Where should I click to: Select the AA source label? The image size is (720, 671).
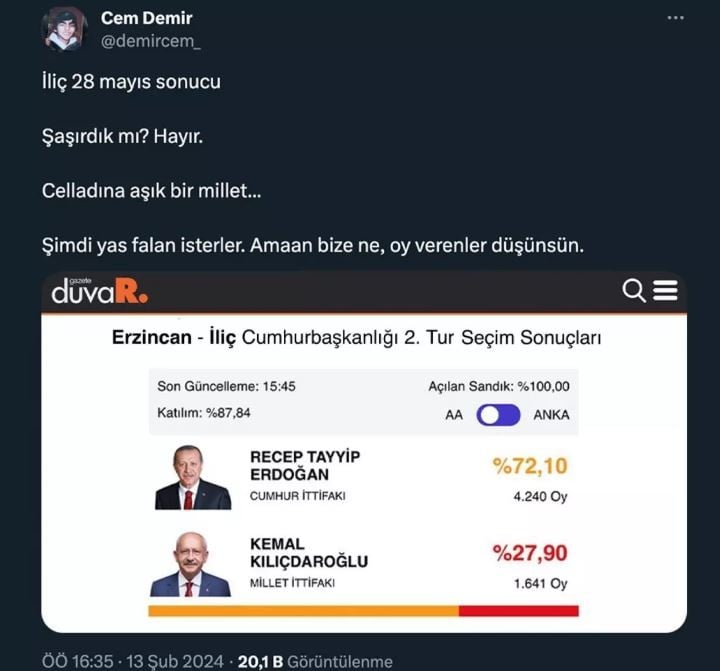(x=454, y=415)
